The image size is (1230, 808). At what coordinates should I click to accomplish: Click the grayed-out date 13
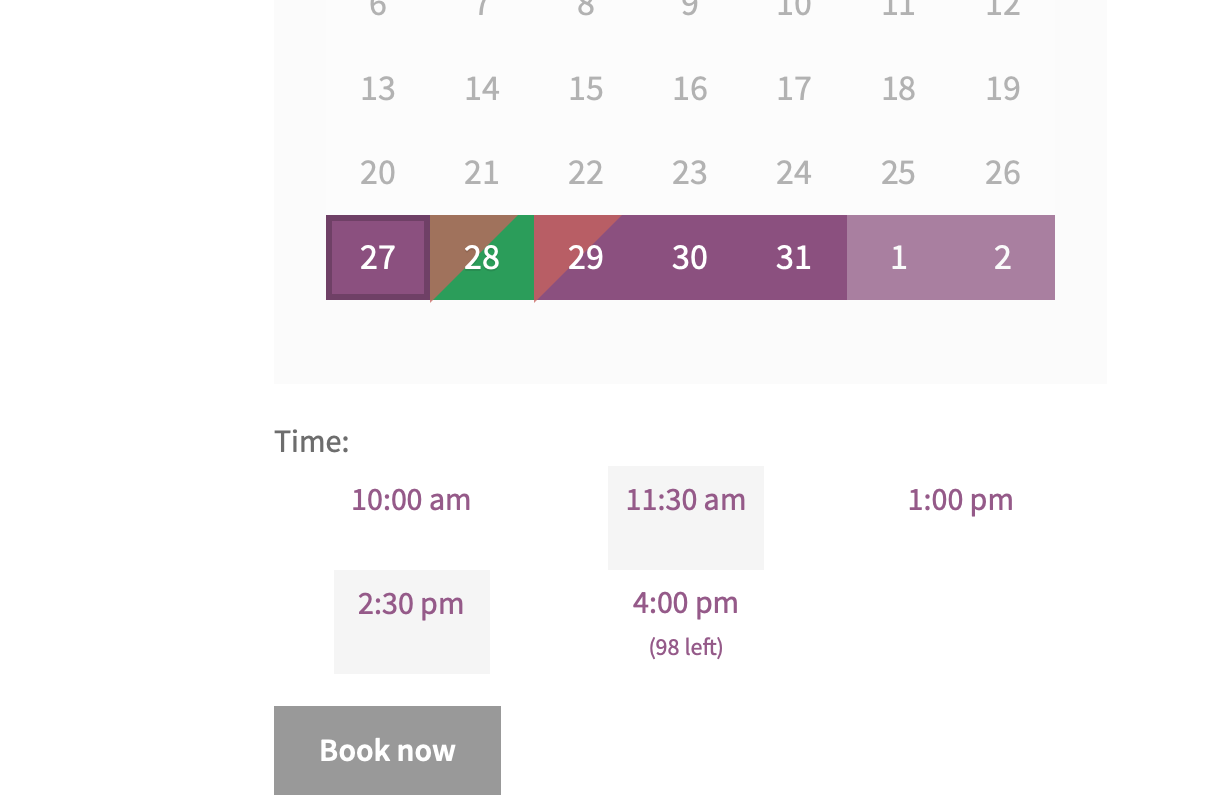(x=378, y=88)
